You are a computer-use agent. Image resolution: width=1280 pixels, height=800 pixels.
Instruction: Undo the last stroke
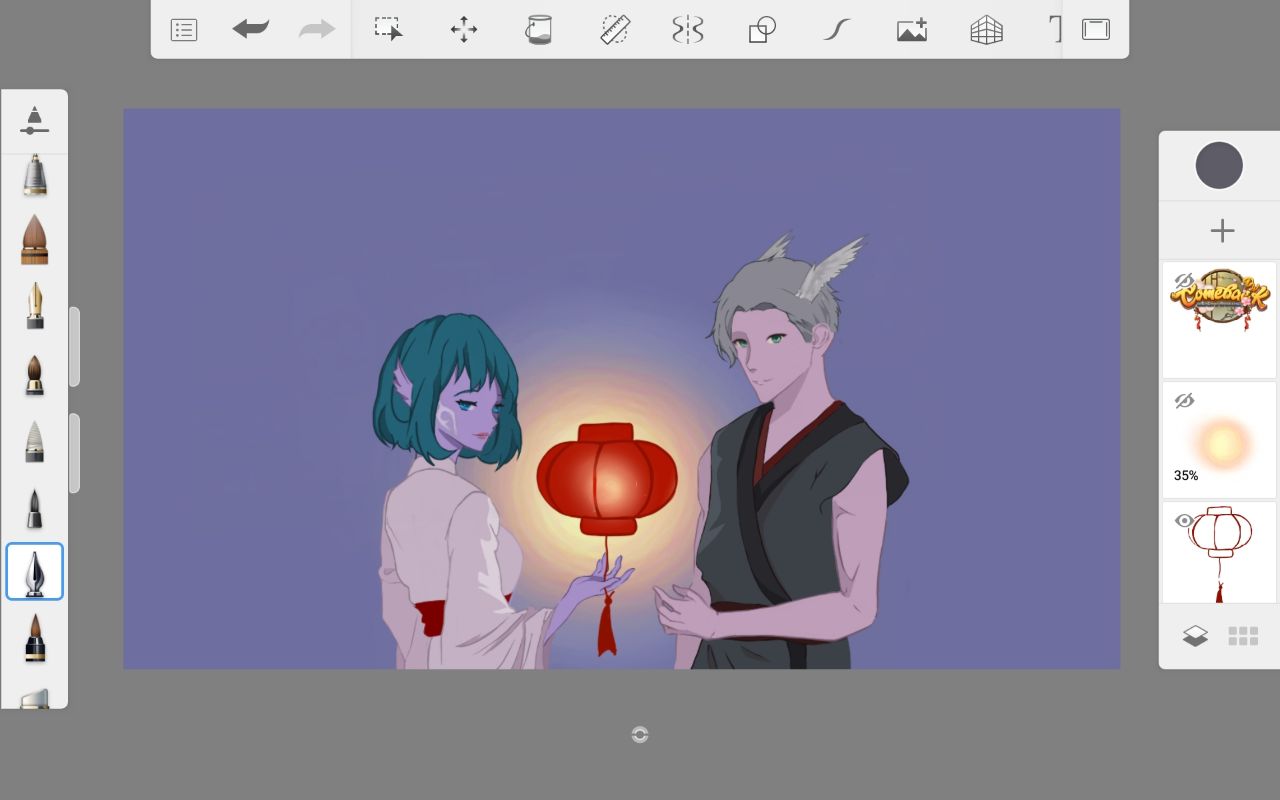click(250, 30)
